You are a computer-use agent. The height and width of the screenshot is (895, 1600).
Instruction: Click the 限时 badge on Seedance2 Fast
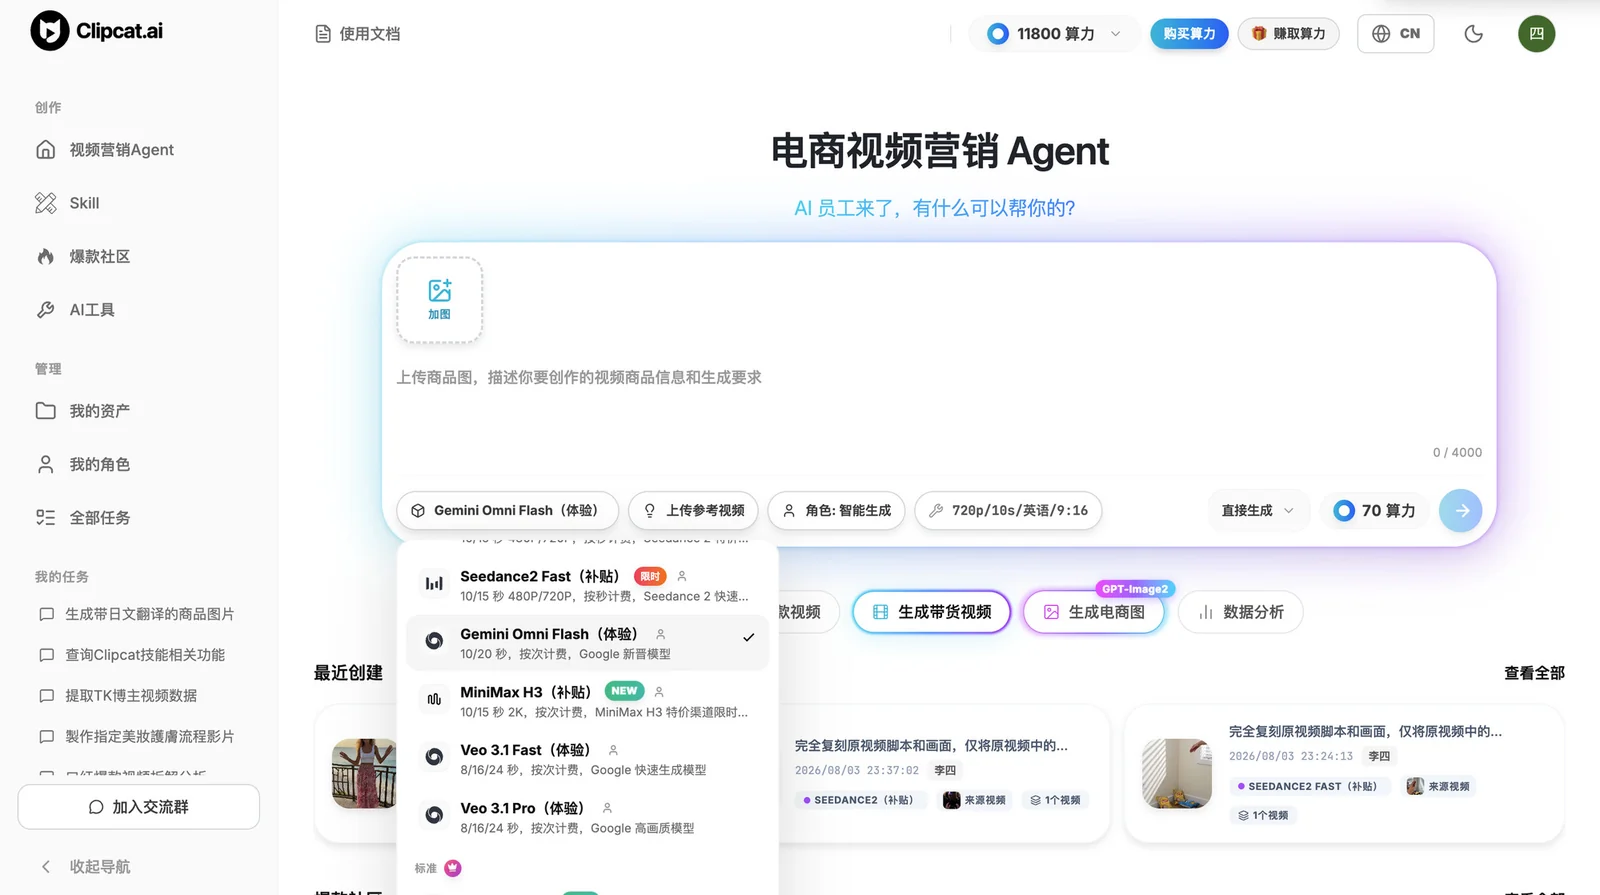coord(650,577)
